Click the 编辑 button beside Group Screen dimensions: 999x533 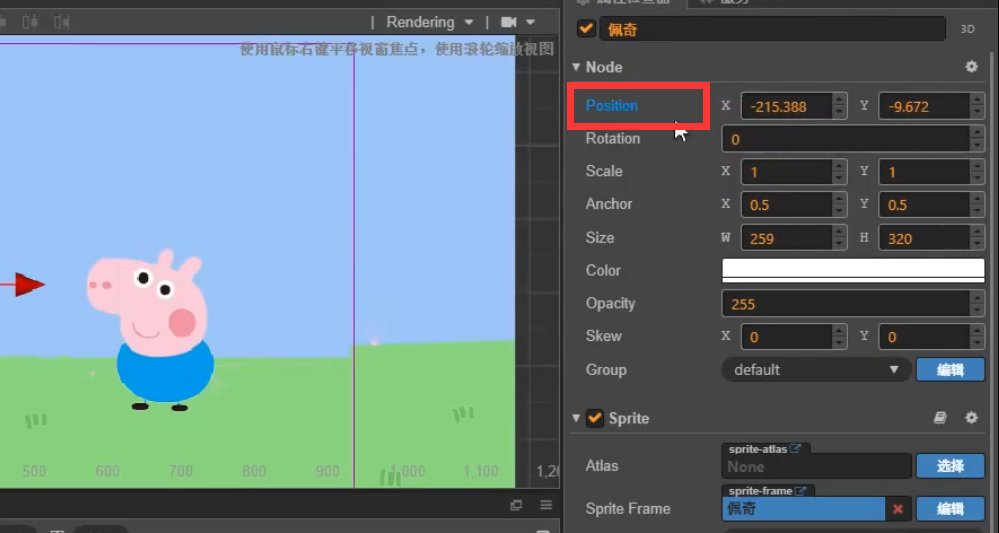click(950, 370)
